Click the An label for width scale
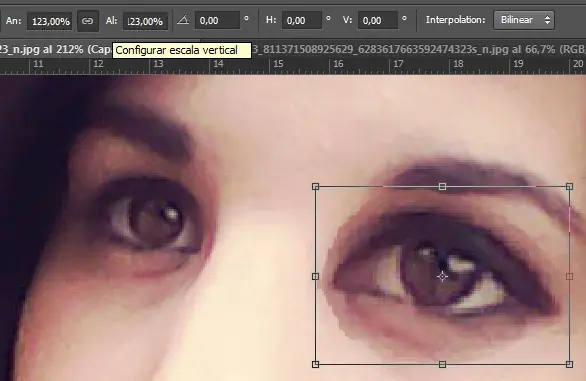Viewport: 586px width, 381px height. point(13,21)
